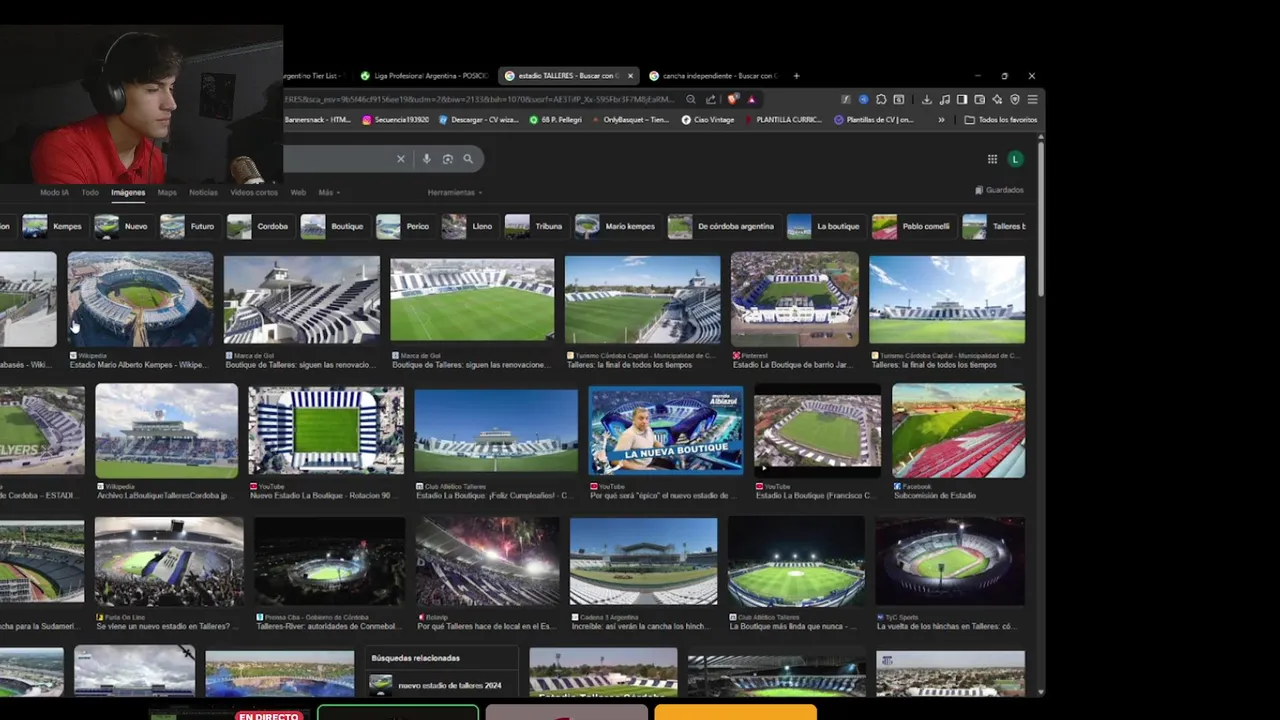1280x720 pixels.
Task: Select the Noticias search tab
Action: 203,192
